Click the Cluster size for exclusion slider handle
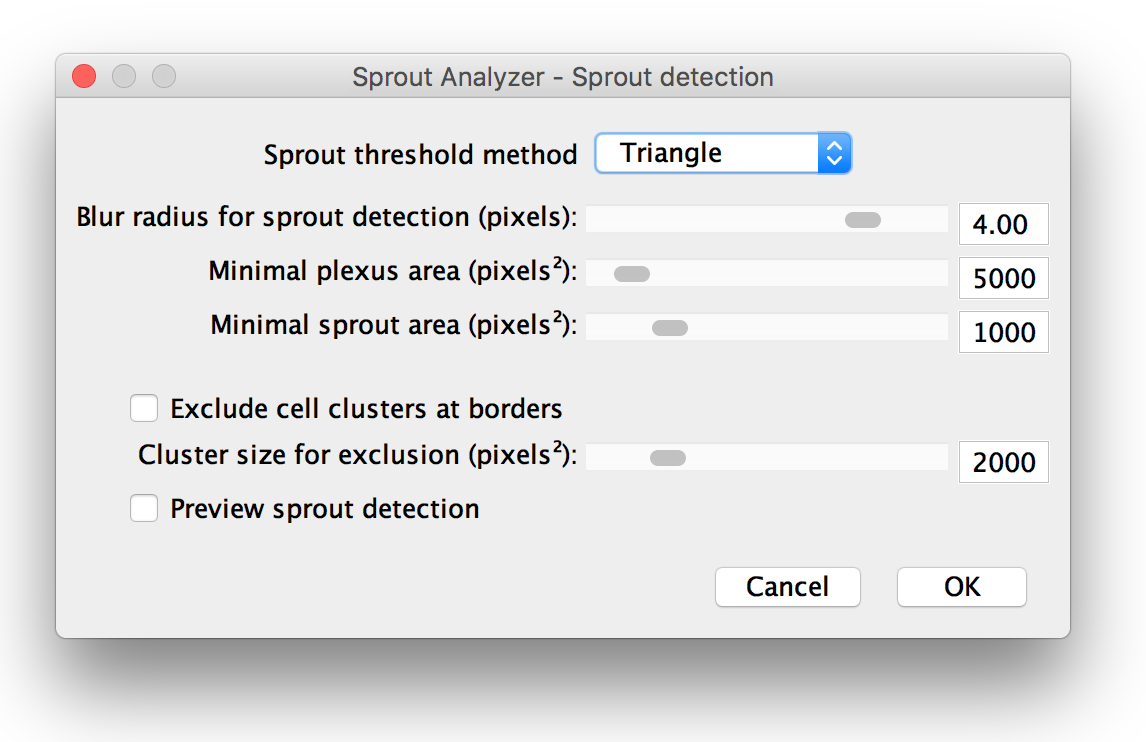The width and height of the screenshot is (1146, 742). tap(667, 458)
